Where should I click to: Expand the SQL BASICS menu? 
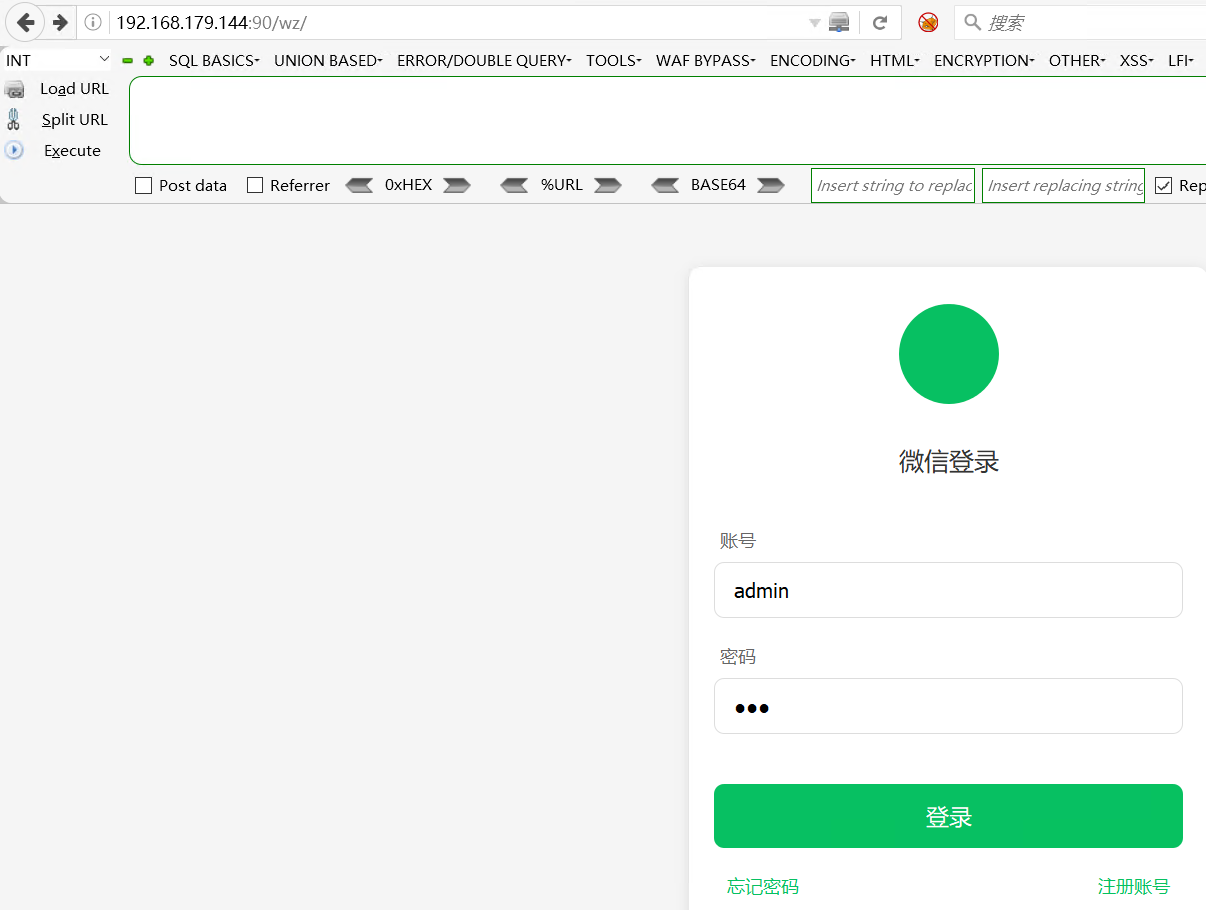(x=214, y=61)
